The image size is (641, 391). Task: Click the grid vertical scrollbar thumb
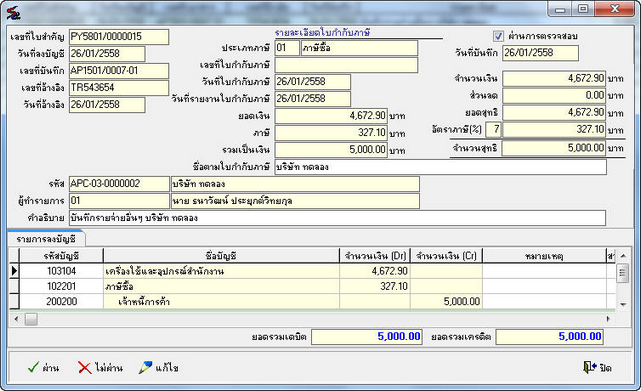coord(623,273)
